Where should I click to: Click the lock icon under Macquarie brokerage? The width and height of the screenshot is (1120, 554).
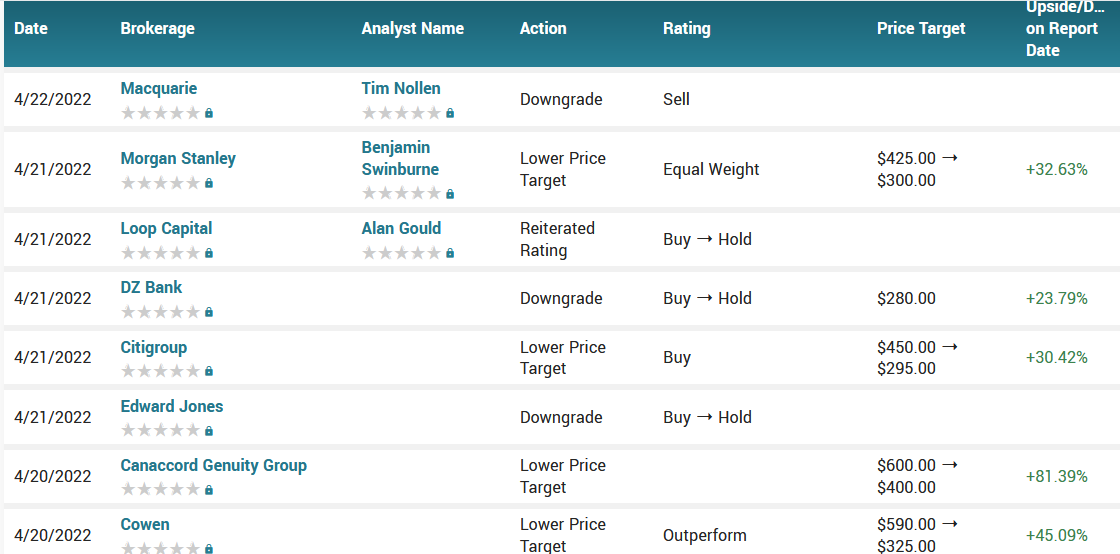[x=209, y=113]
